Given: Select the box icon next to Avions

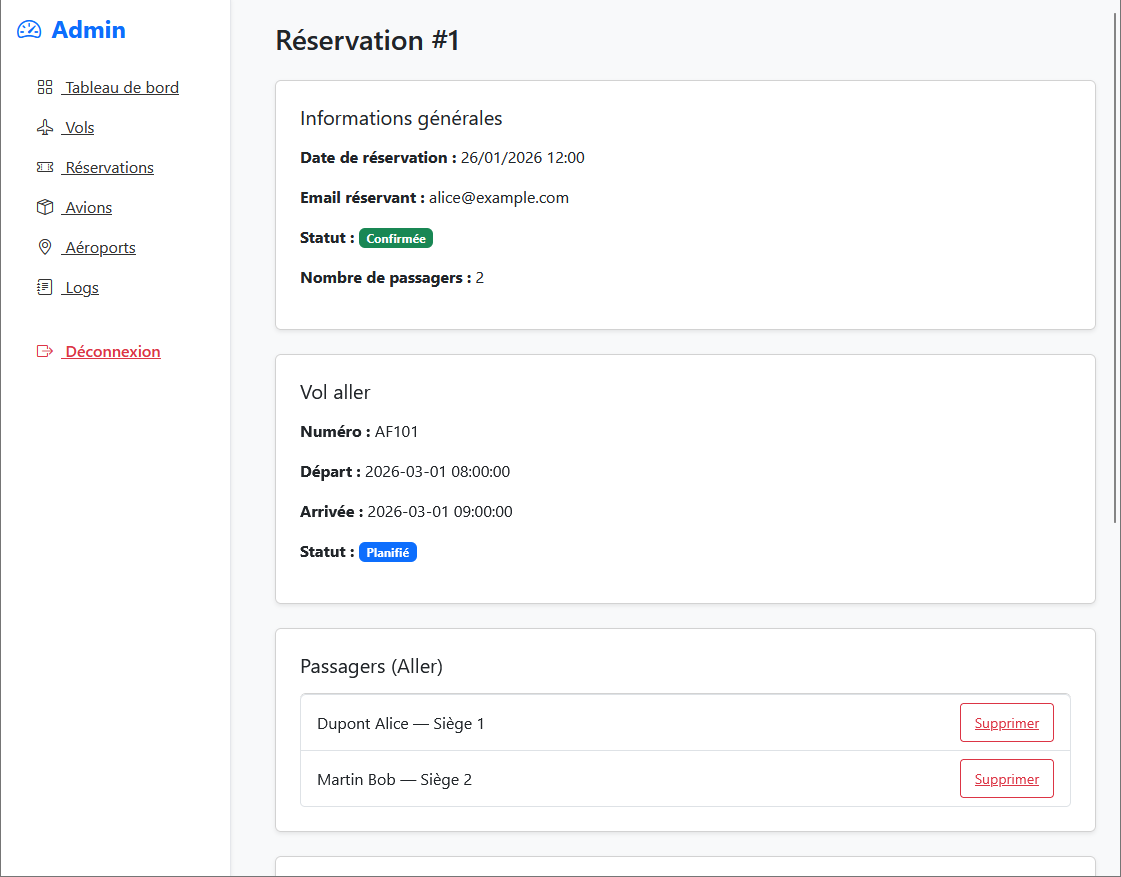Looking at the screenshot, I should click(x=44, y=207).
